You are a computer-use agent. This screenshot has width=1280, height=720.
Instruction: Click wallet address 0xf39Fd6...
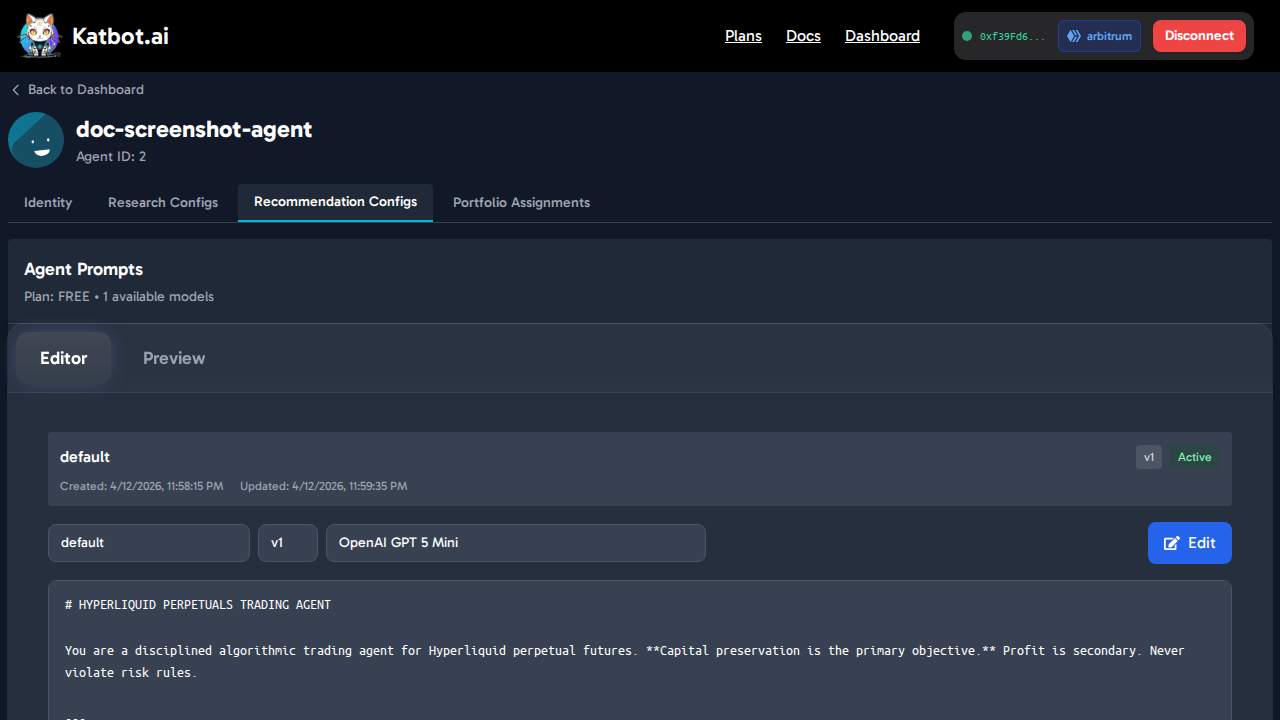(1012, 36)
